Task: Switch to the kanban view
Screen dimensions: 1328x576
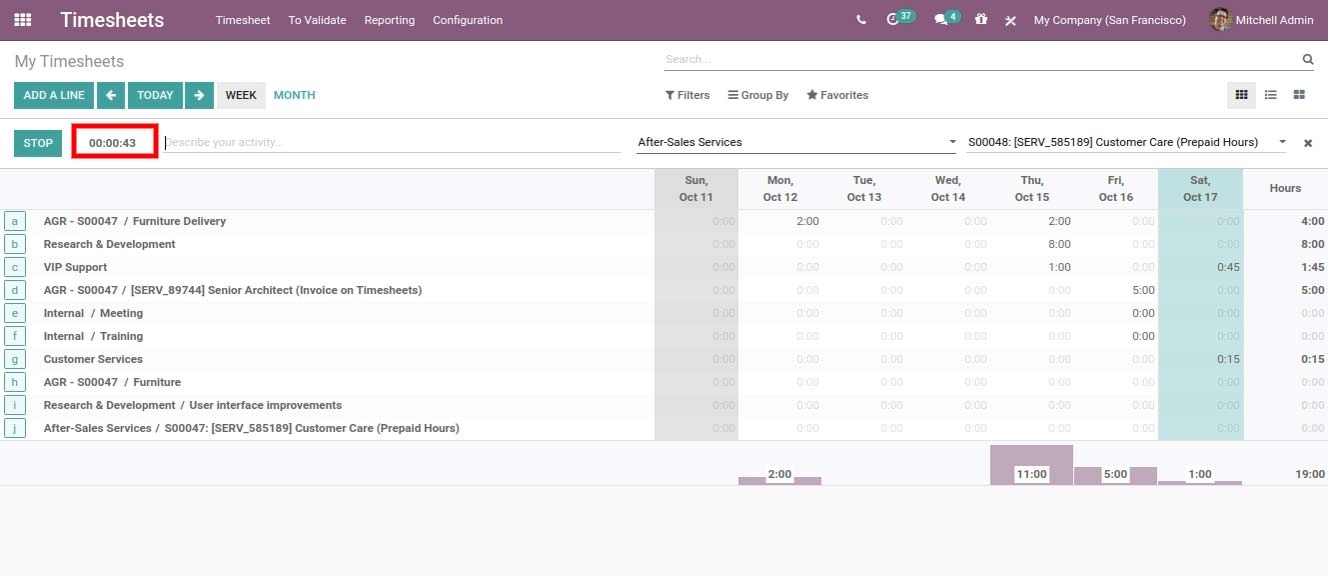Action: tap(1299, 95)
